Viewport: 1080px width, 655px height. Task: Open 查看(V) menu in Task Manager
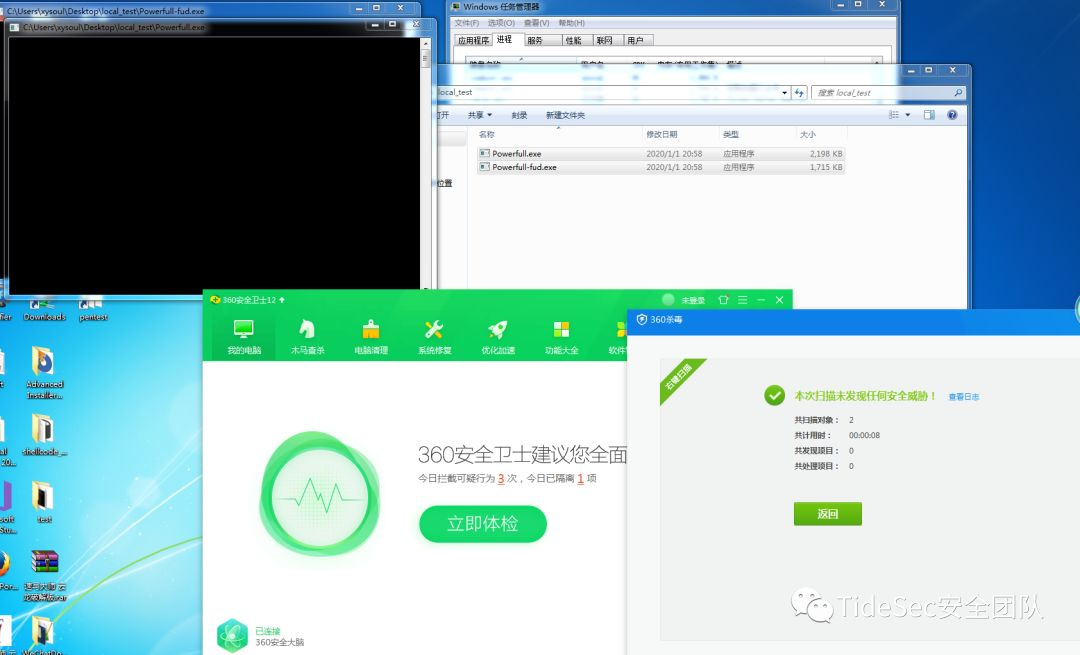537,23
